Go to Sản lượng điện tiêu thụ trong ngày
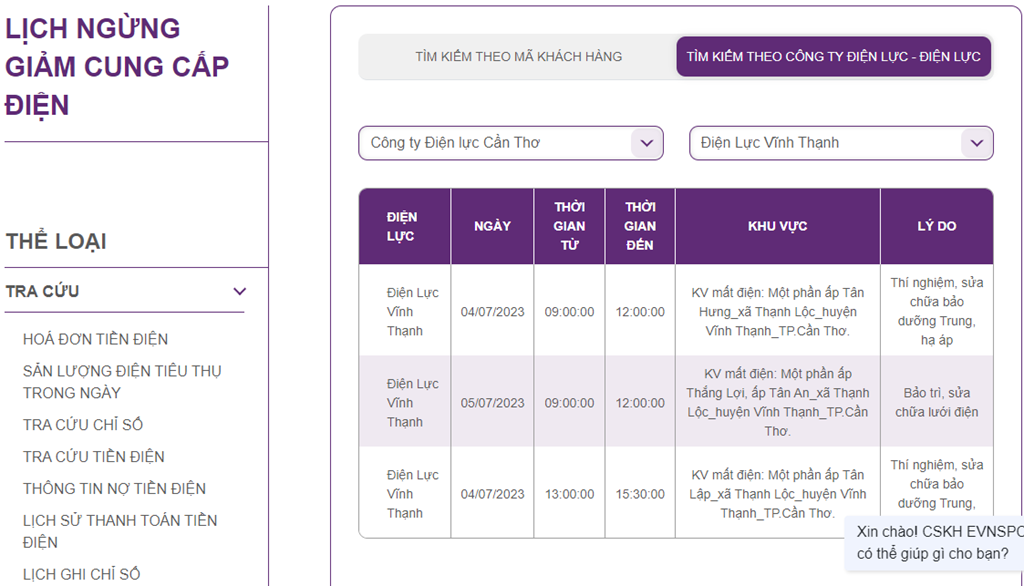 point(122,381)
